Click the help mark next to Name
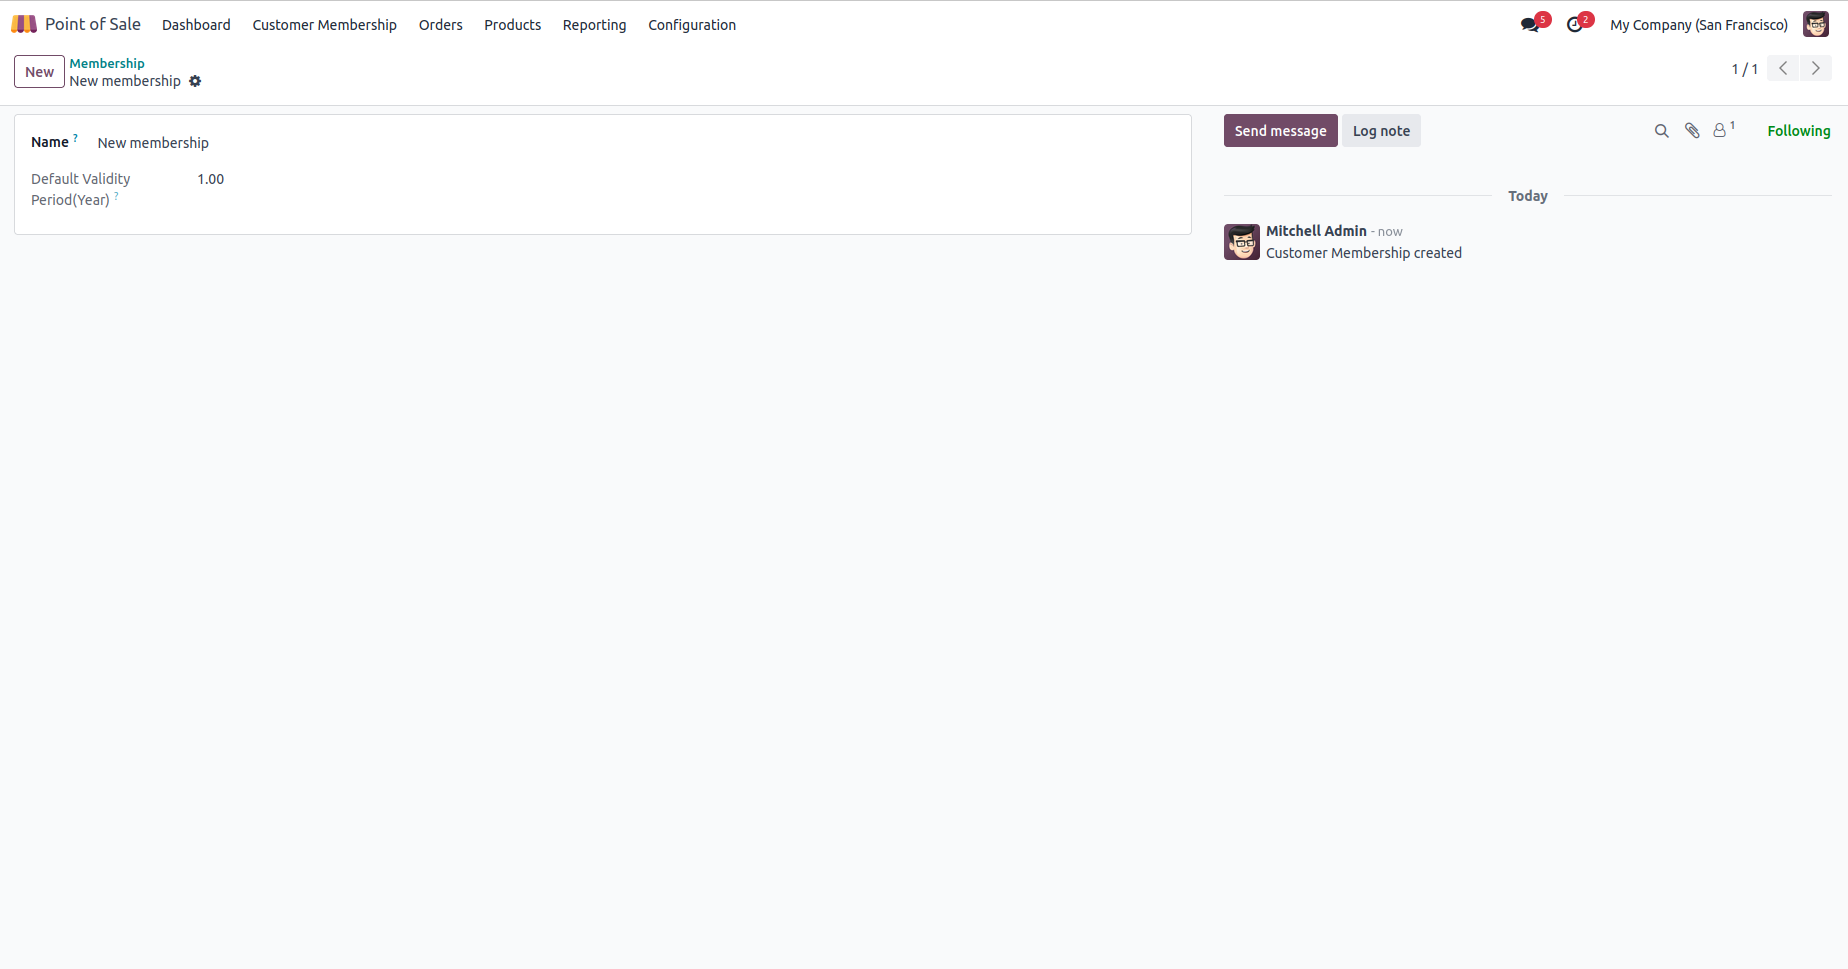The height and width of the screenshot is (969, 1848). (75, 138)
